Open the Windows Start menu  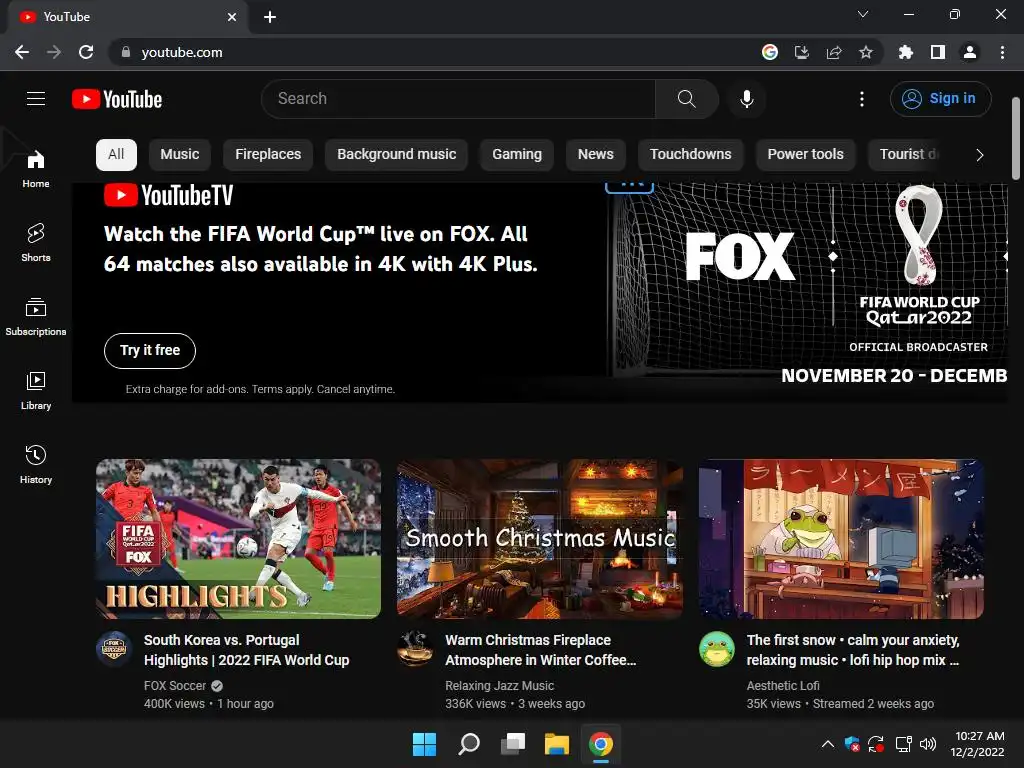tap(424, 744)
